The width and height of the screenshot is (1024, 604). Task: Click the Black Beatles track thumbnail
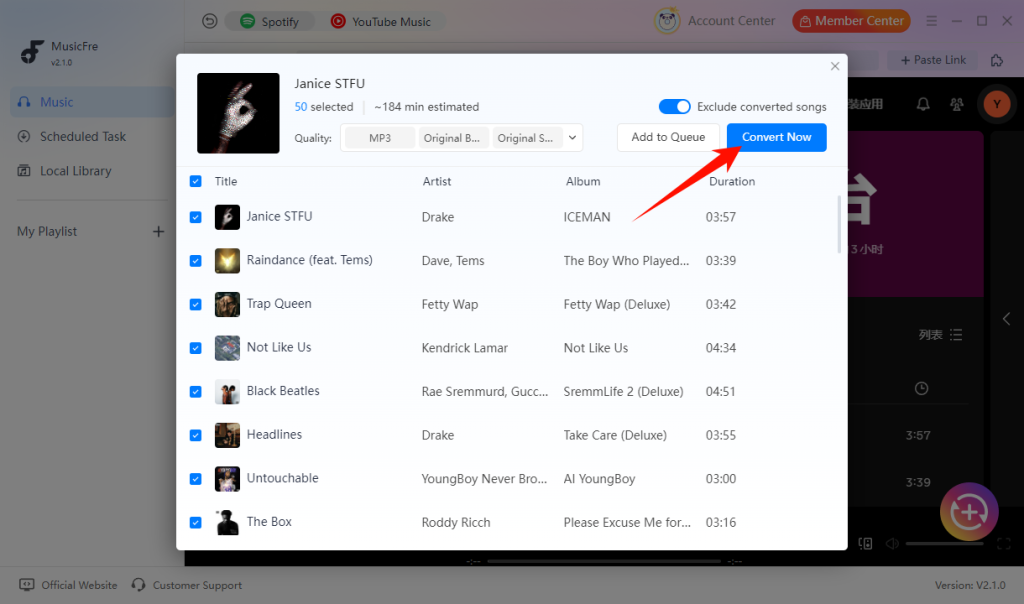[227, 392]
